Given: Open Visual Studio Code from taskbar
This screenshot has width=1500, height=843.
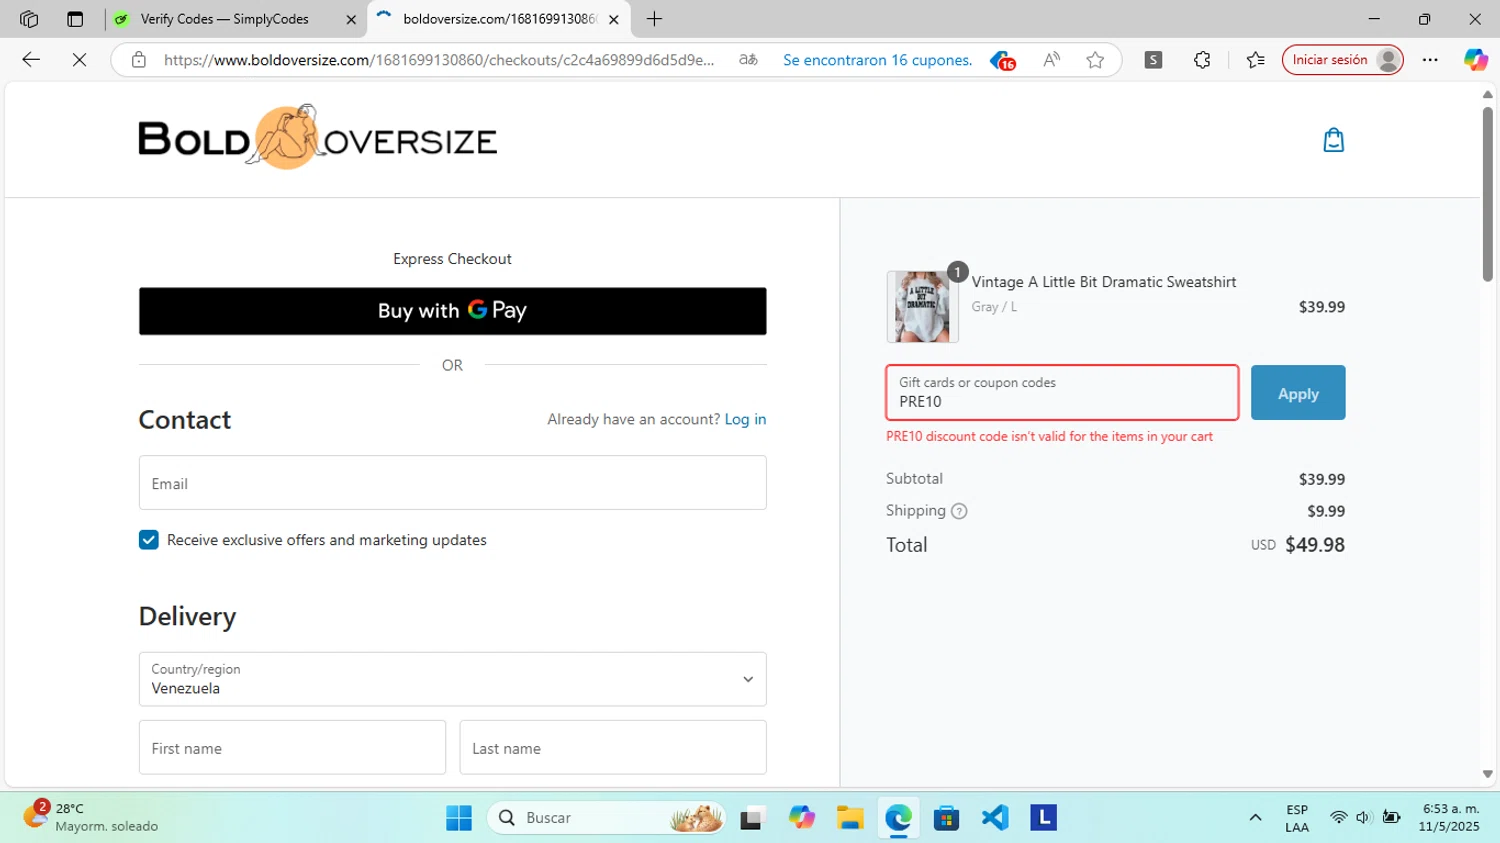Looking at the screenshot, I should (995, 818).
